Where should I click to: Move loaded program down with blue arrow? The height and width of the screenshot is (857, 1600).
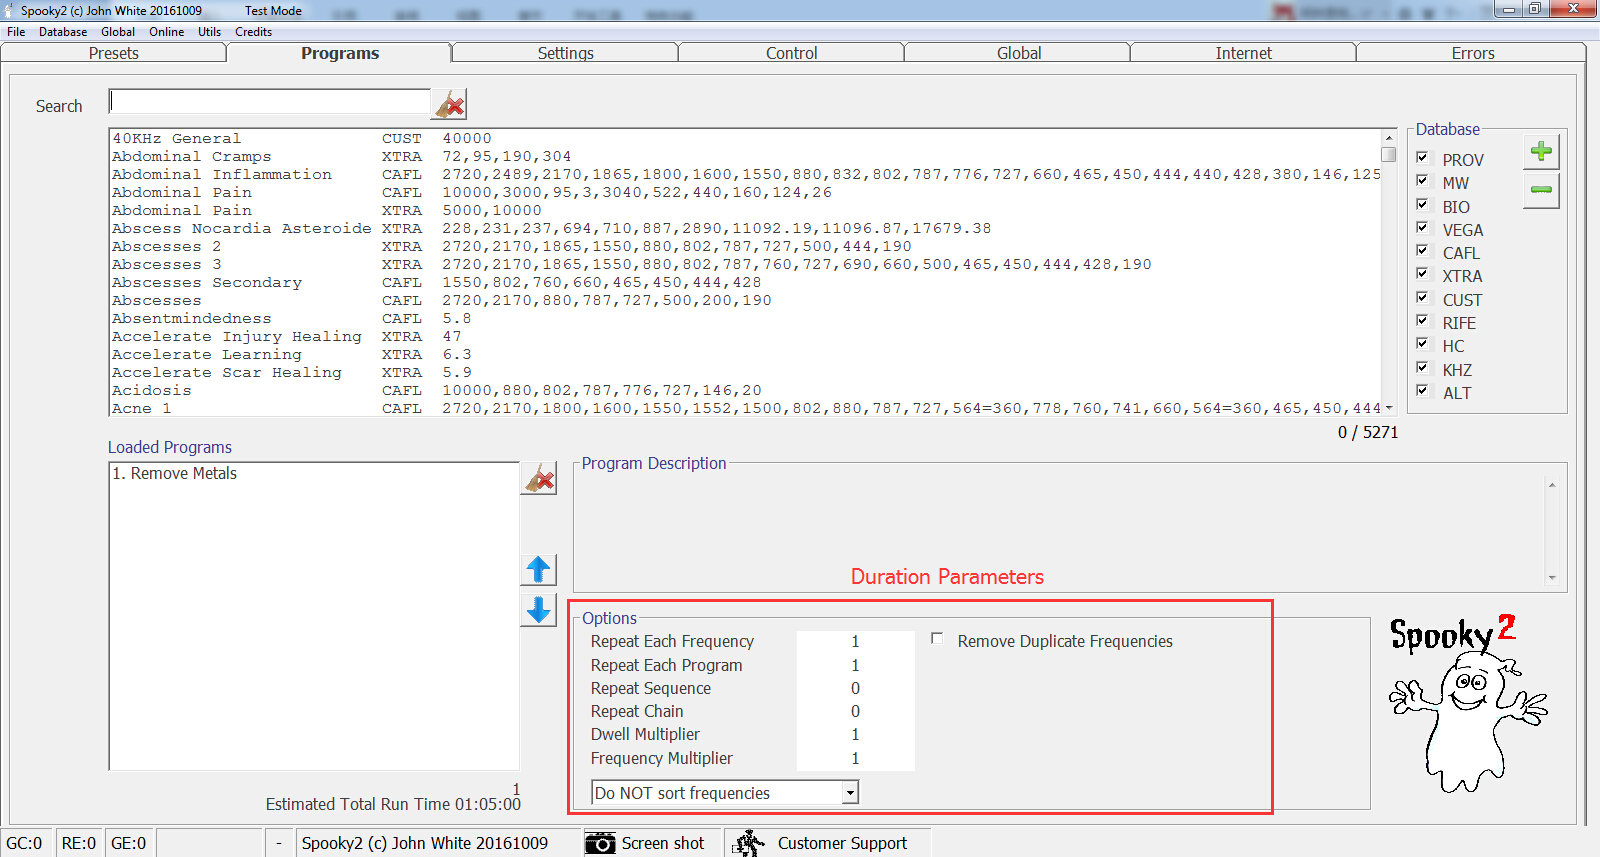(x=539, y=610)
